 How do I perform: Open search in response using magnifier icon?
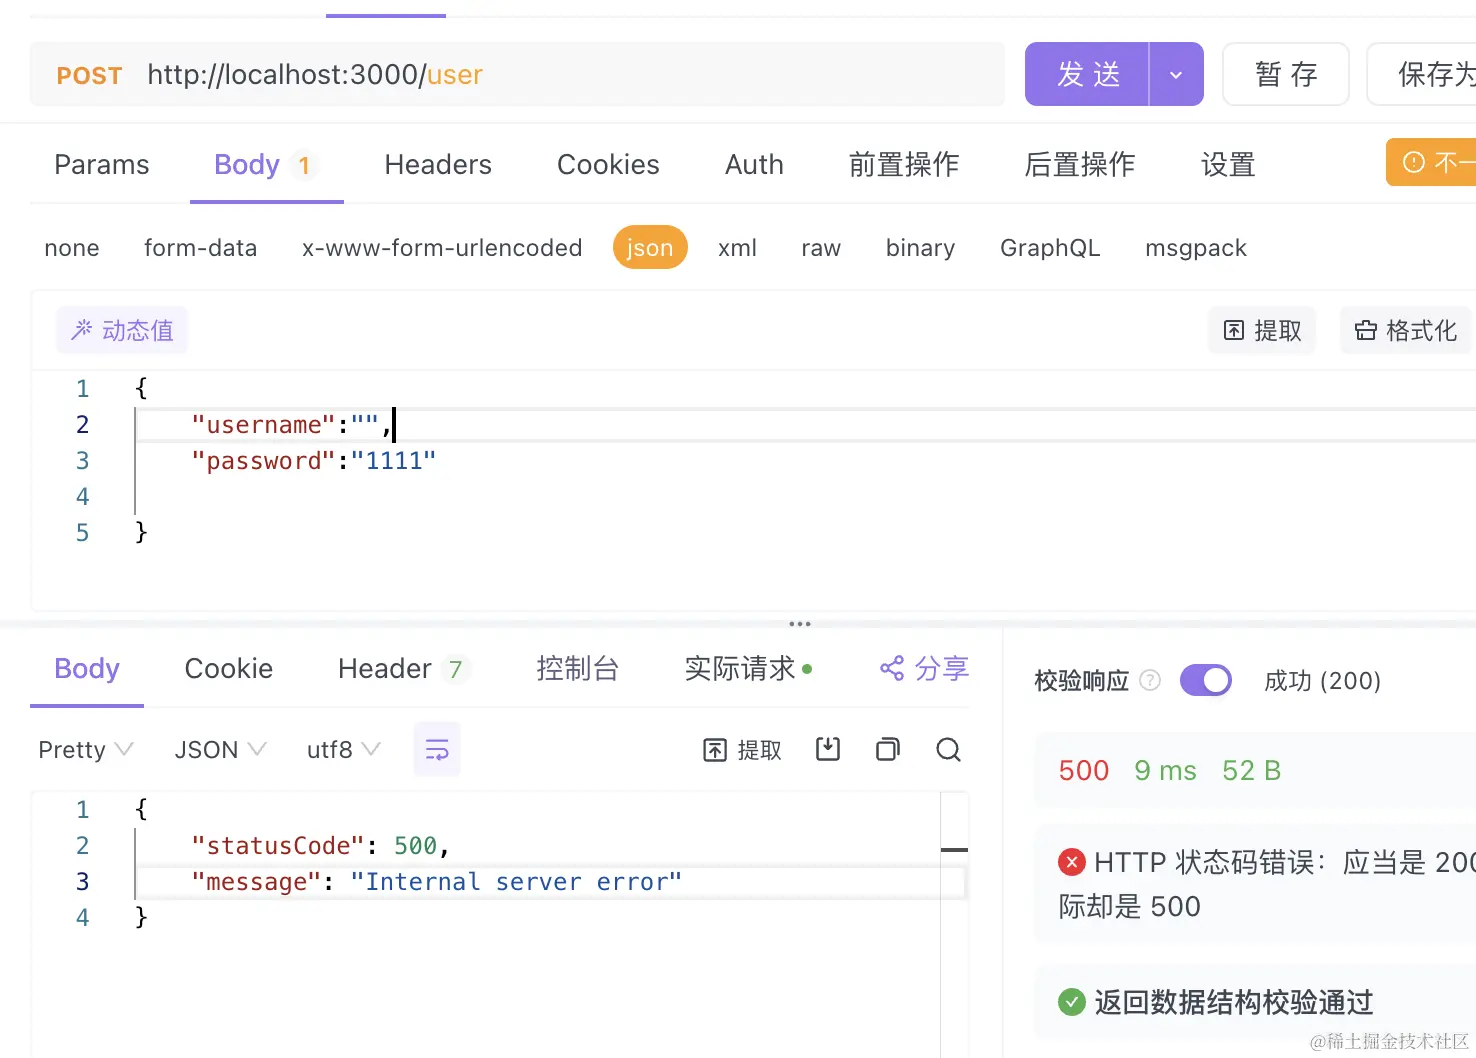[x=948, y=749]
